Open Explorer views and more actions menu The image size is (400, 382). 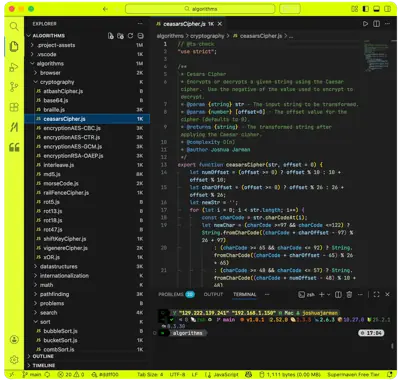point(140,24)
